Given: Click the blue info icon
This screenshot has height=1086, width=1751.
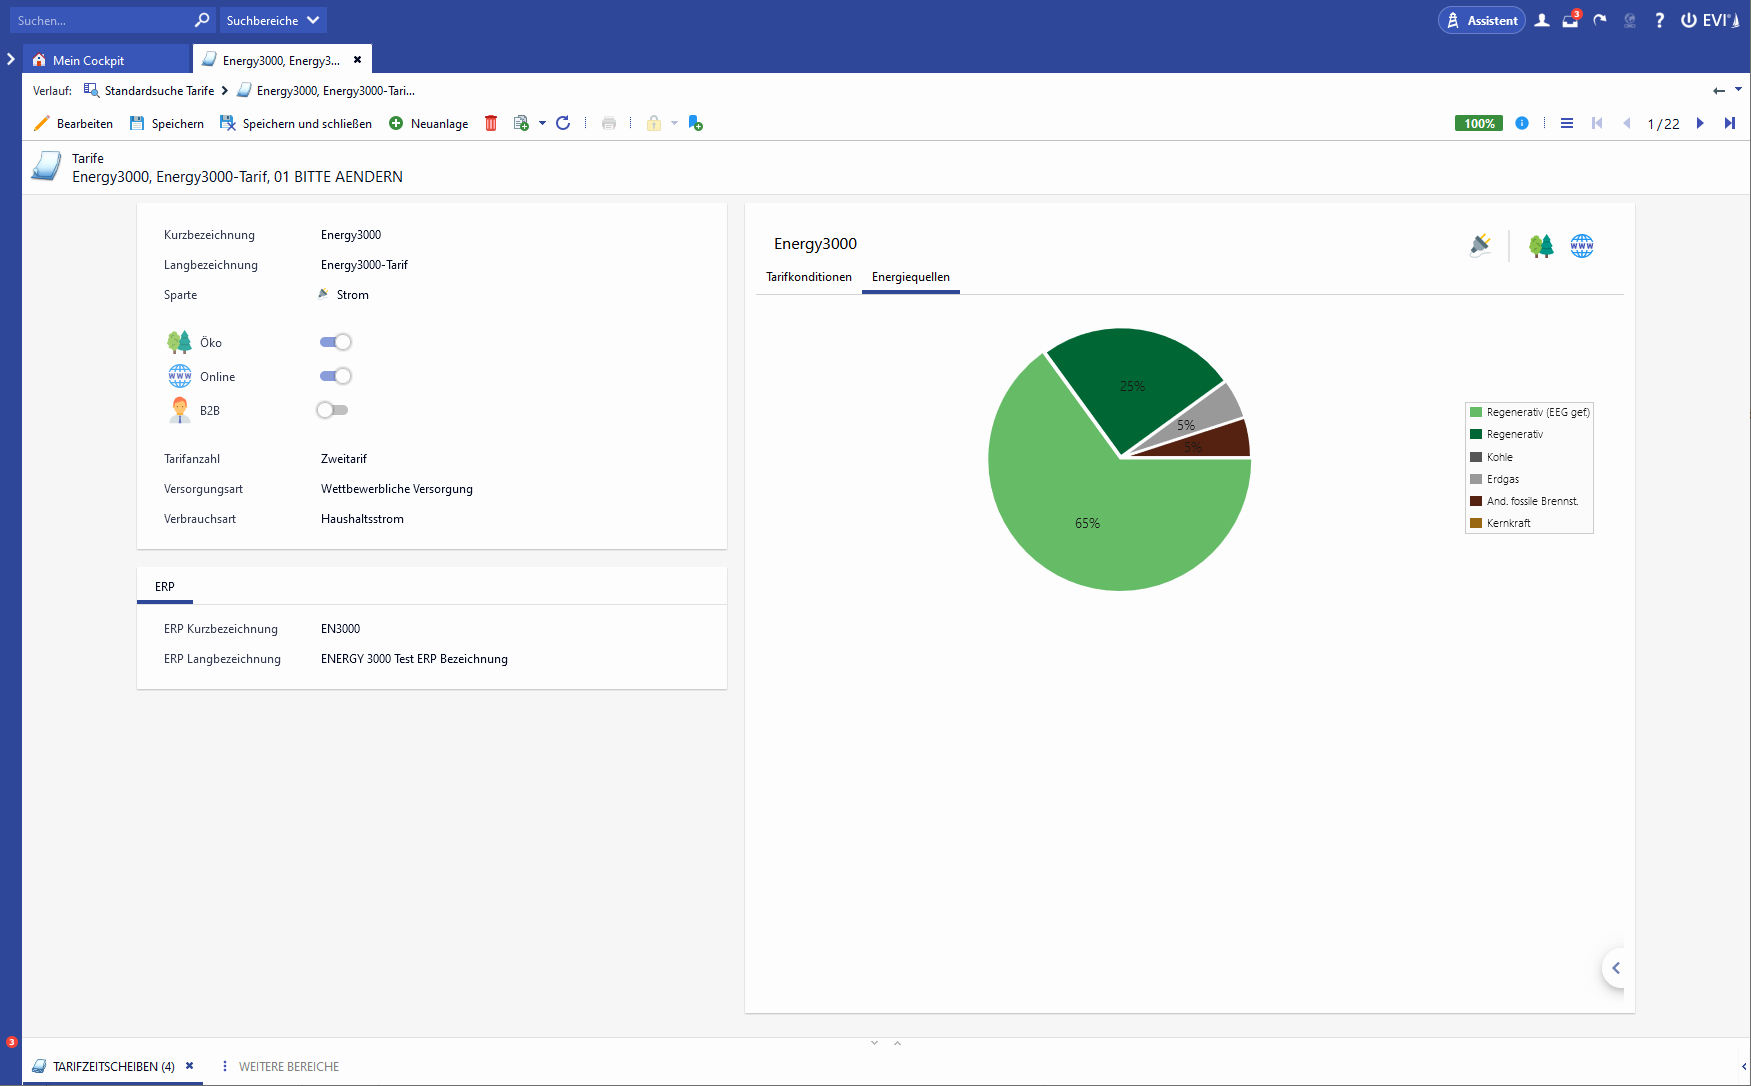Looking at the screenshot, I should tap(1522, 123).
